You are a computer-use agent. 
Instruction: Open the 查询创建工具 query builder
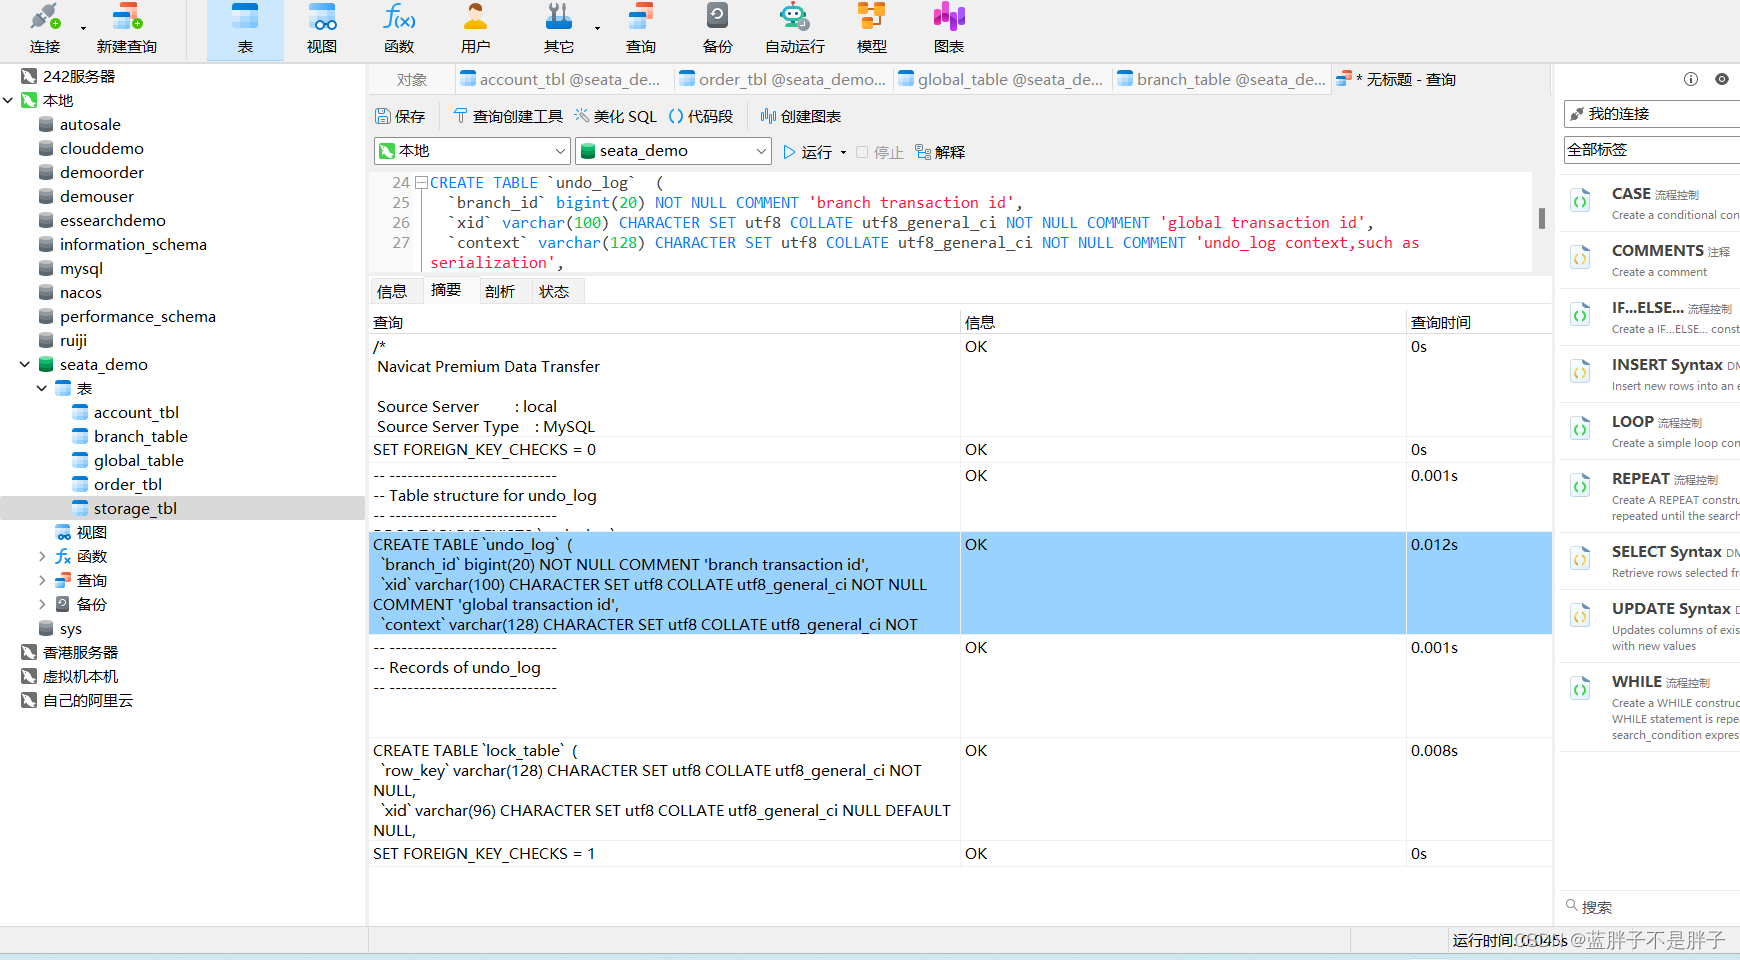click(508, 116)
